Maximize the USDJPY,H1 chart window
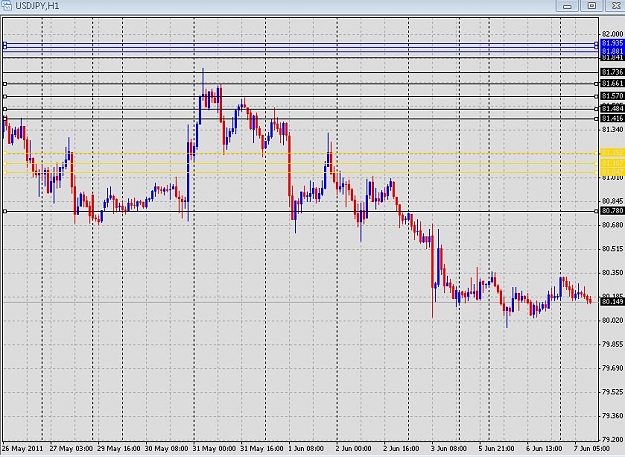 tap(592, 6)
